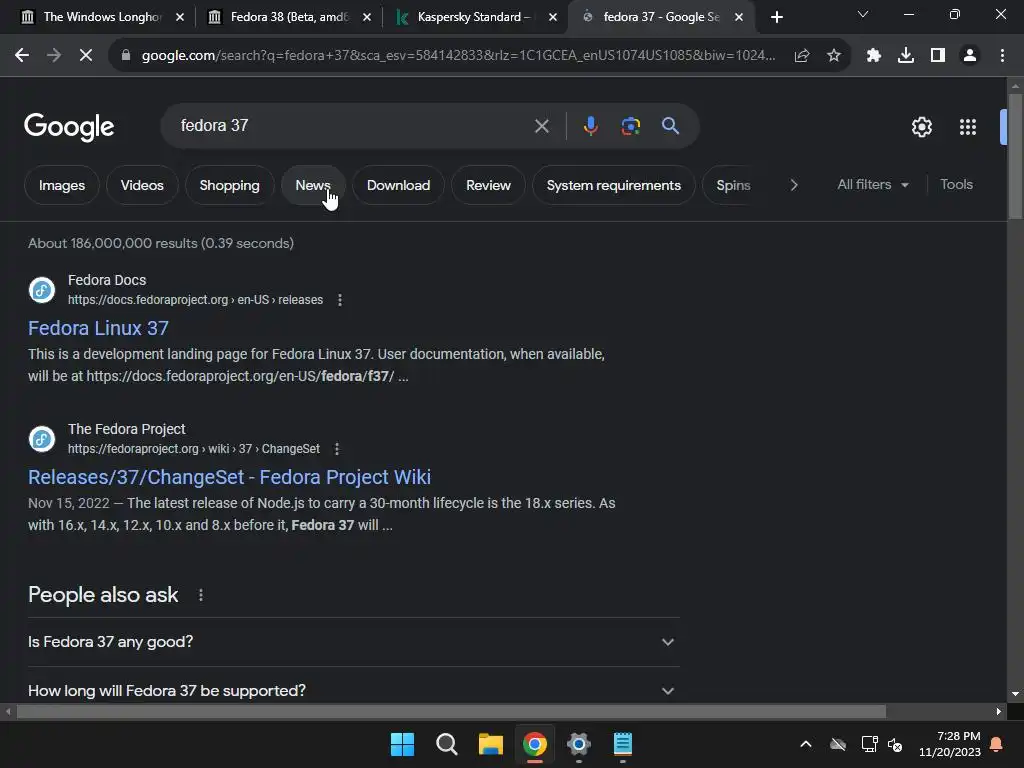Go back to the previous page

click(x=22, y=56)
